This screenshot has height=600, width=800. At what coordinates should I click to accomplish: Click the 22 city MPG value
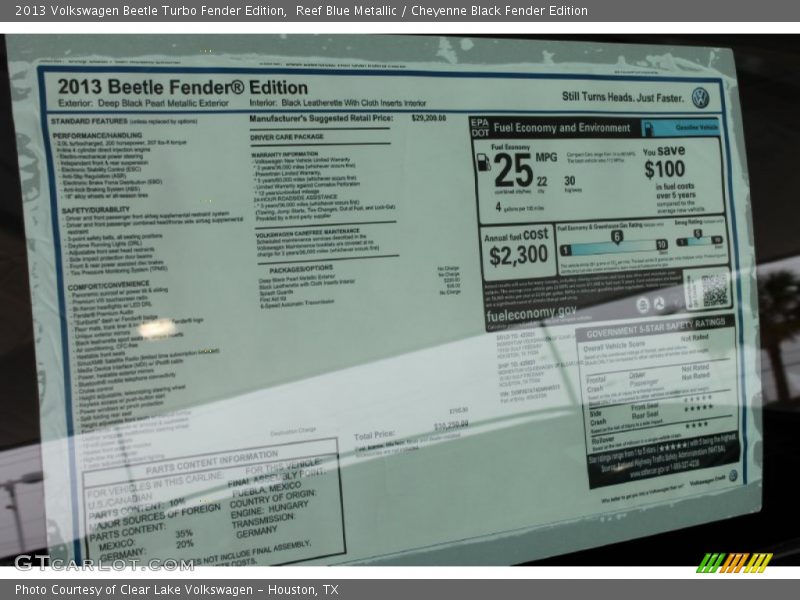tap(541, 182)
